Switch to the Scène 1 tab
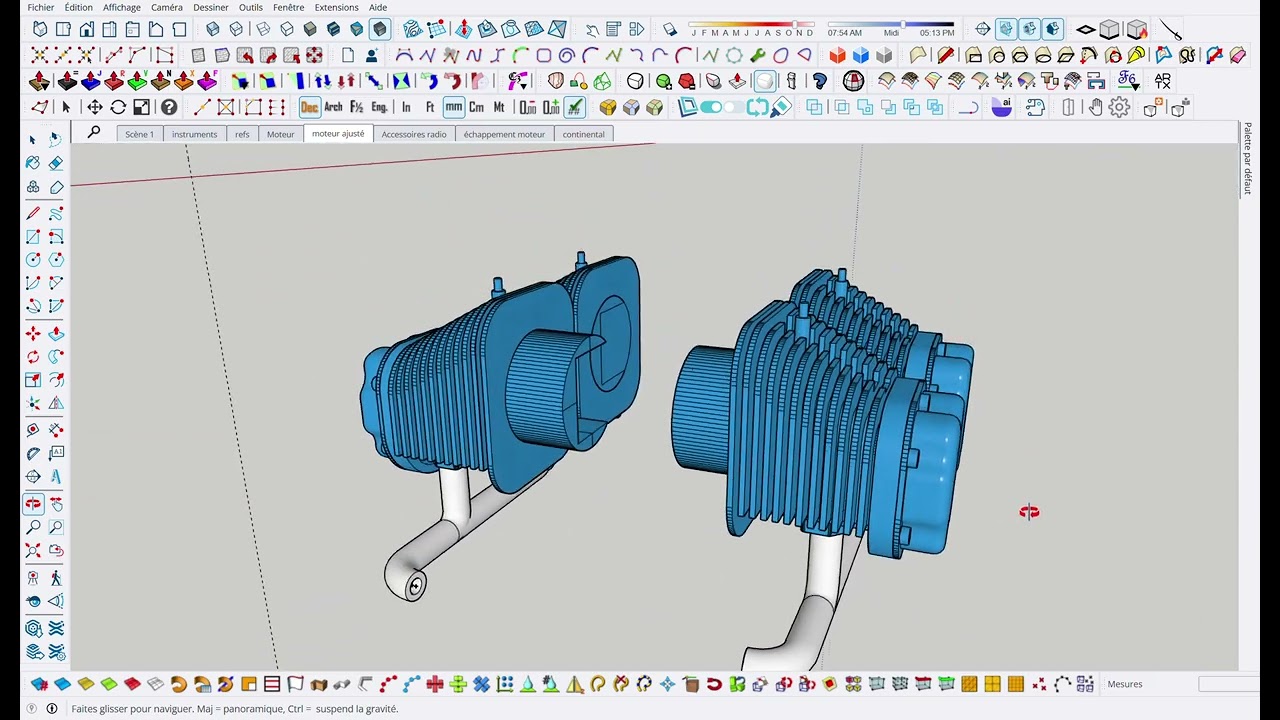 (139, 134)
